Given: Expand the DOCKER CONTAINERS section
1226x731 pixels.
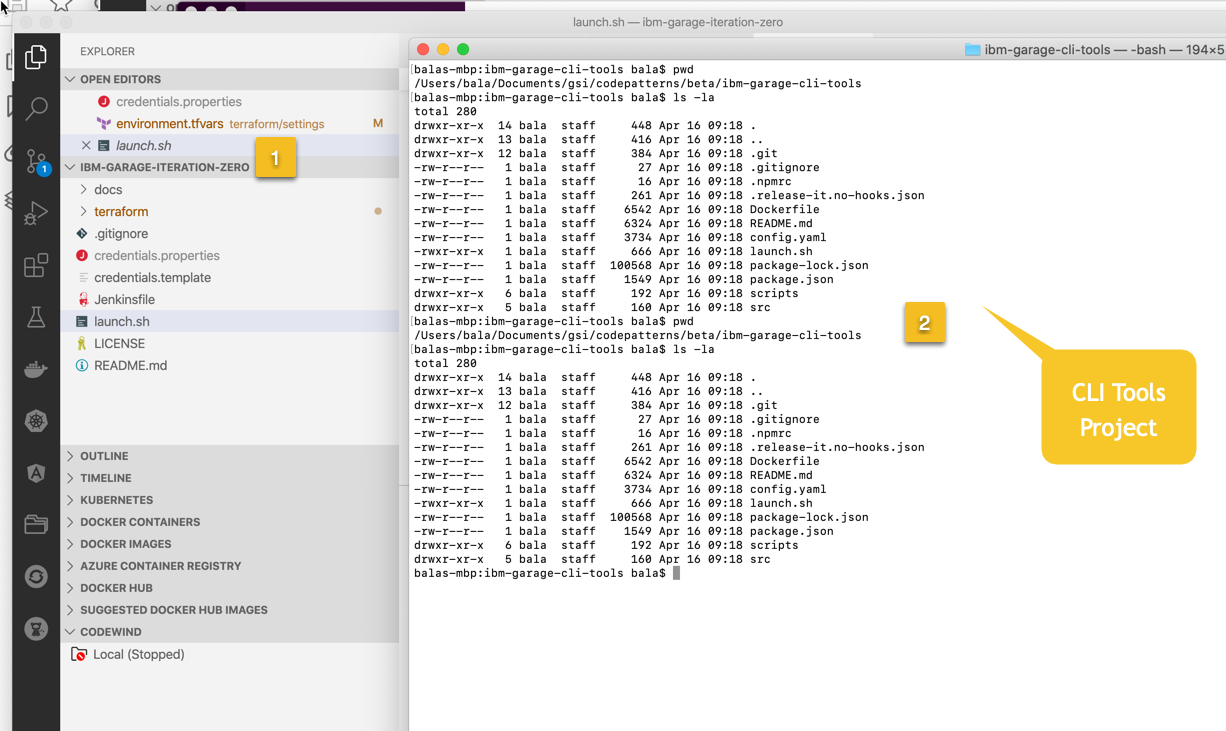Looking at the screenshot, I should coord(71,522).
